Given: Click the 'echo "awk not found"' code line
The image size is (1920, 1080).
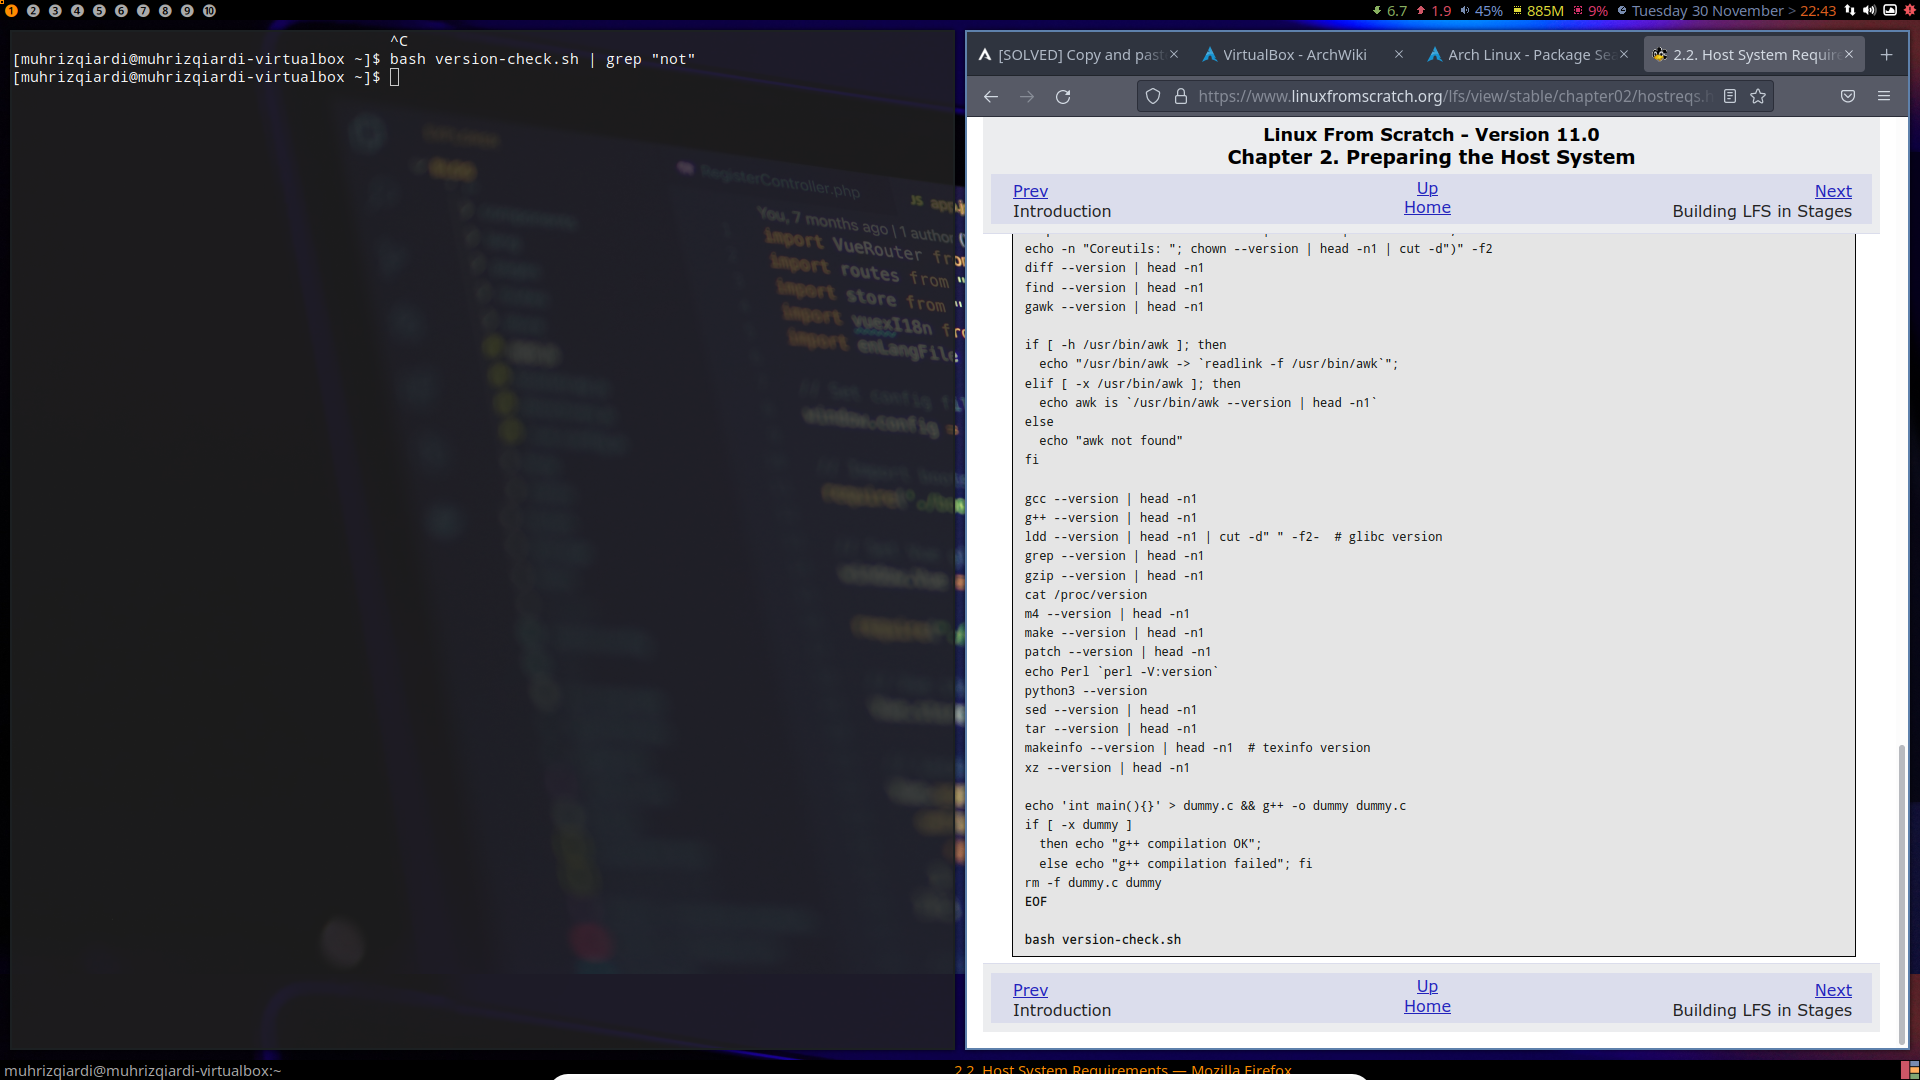Looking at the screenshot, I should pyautogui.click(x=1110, y=440).
